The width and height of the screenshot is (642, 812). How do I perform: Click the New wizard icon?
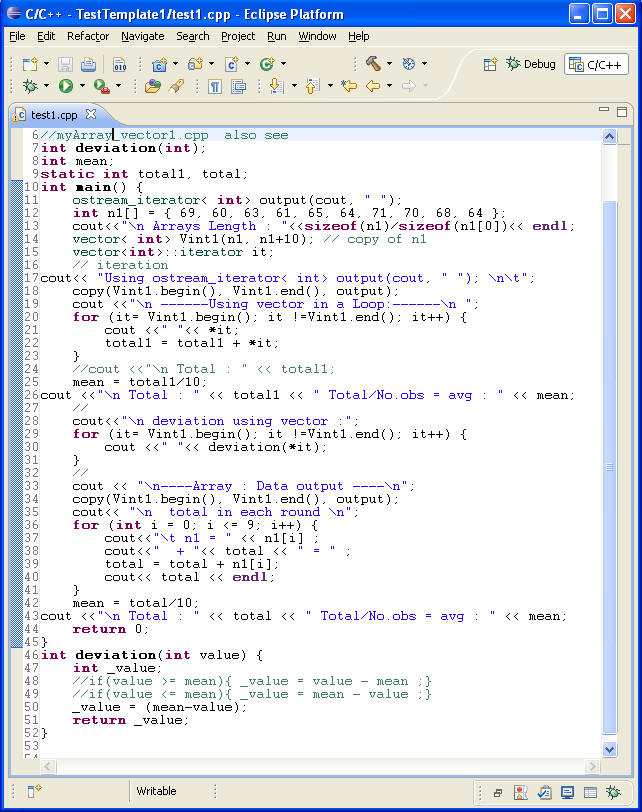coord(30,64)
